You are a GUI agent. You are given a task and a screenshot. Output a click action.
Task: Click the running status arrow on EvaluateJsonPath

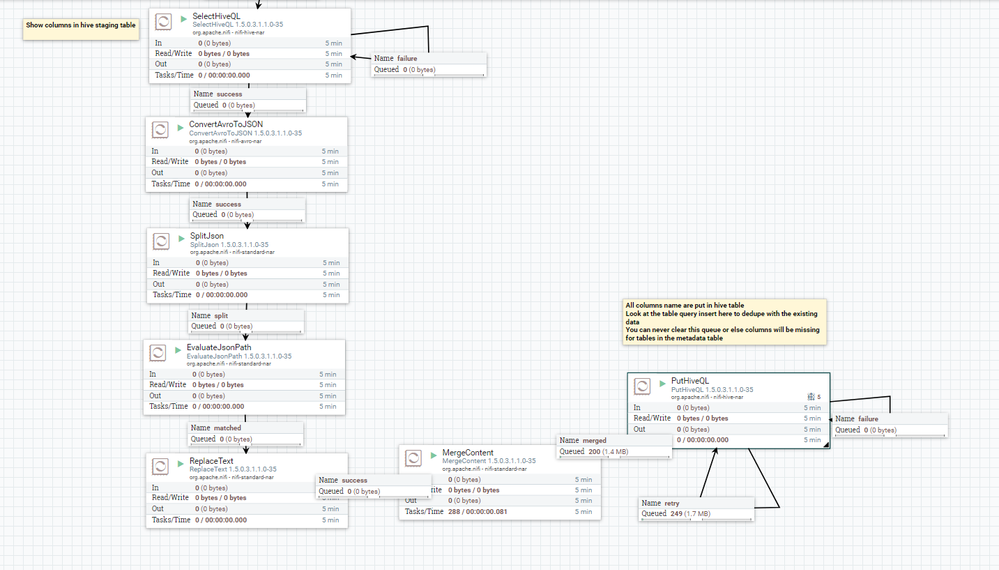(178, 350)
